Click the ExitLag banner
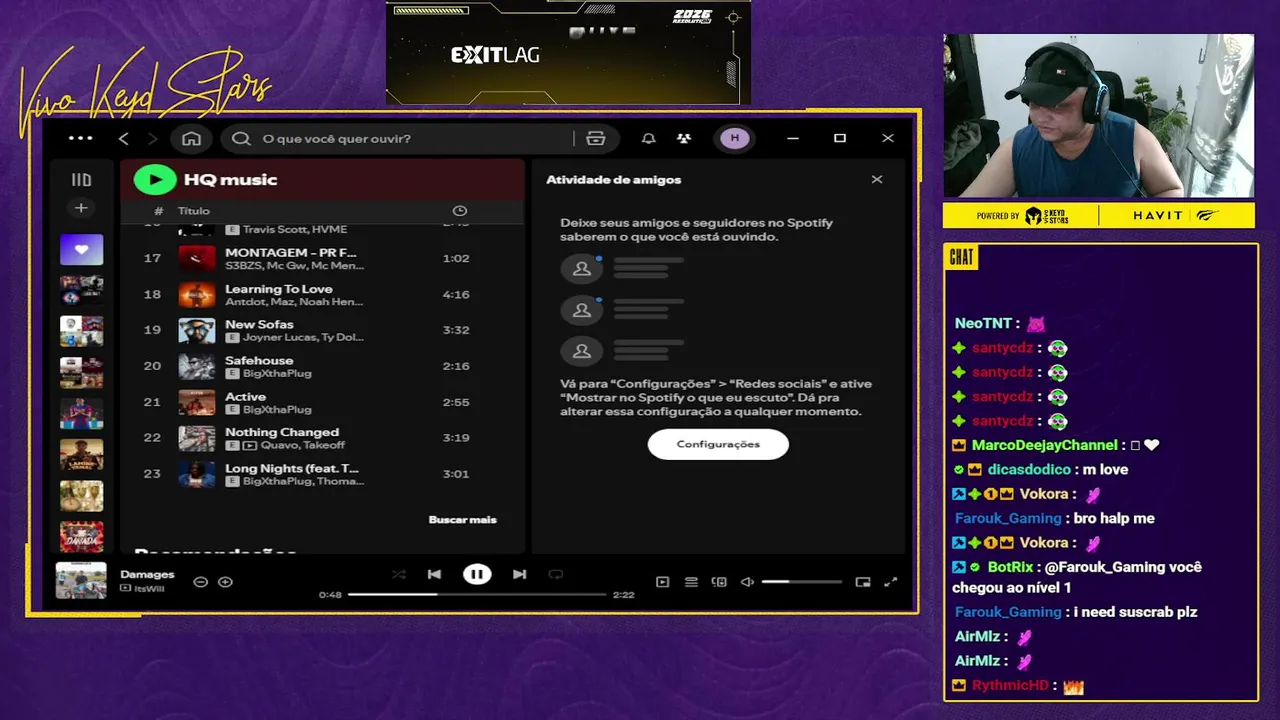The width and height of the screenshot is (1280, 720). coord(568,52)
